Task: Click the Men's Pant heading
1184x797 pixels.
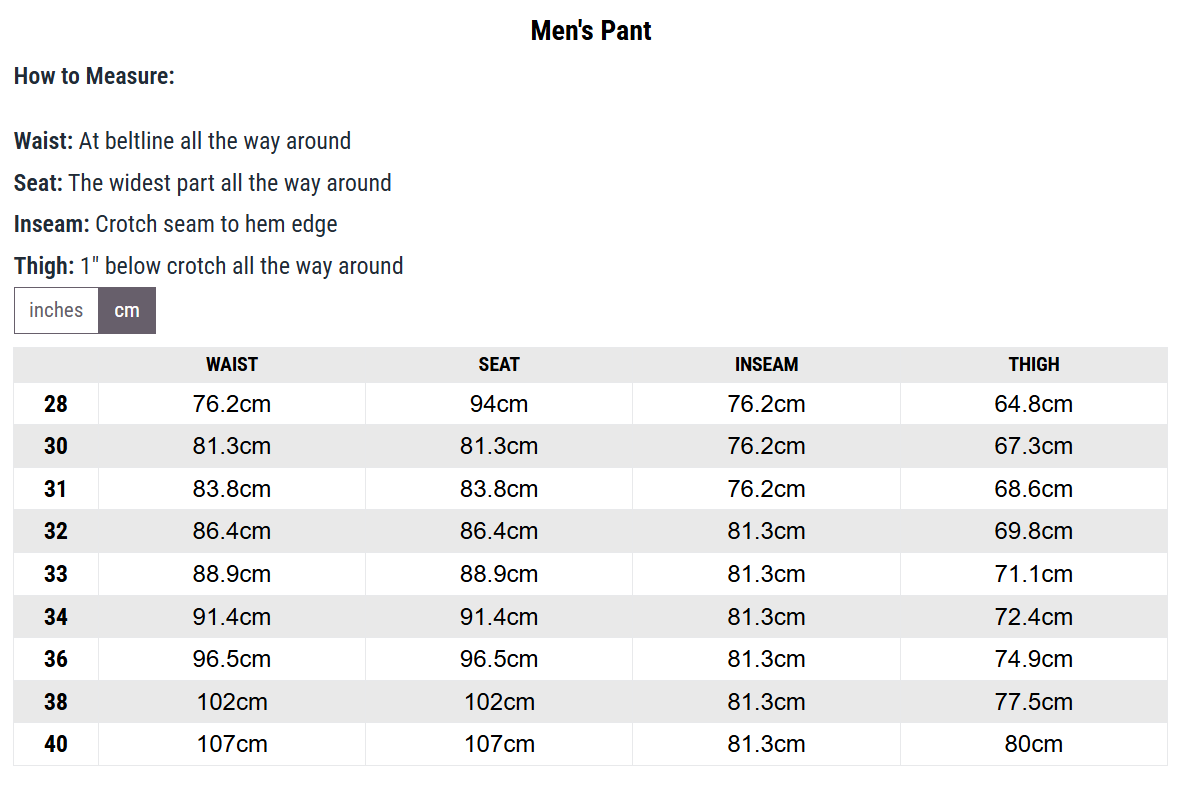Action: (591, 30)
